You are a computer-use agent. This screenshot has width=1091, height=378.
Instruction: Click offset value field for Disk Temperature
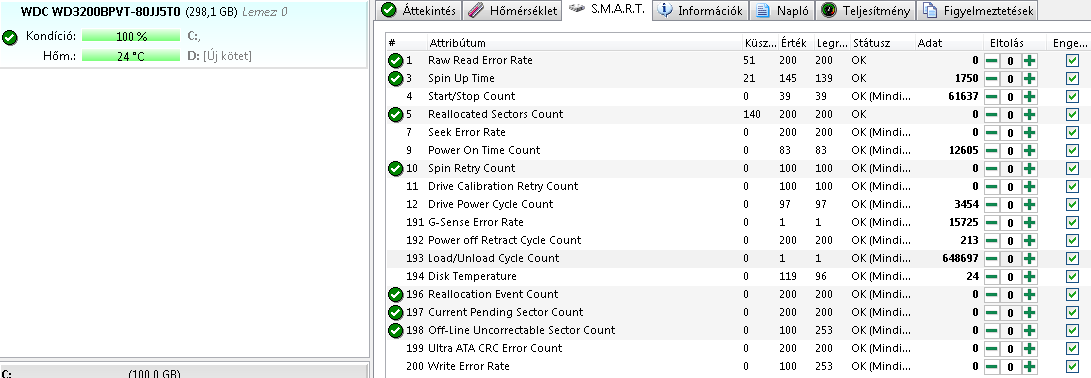coord(1010,276)
